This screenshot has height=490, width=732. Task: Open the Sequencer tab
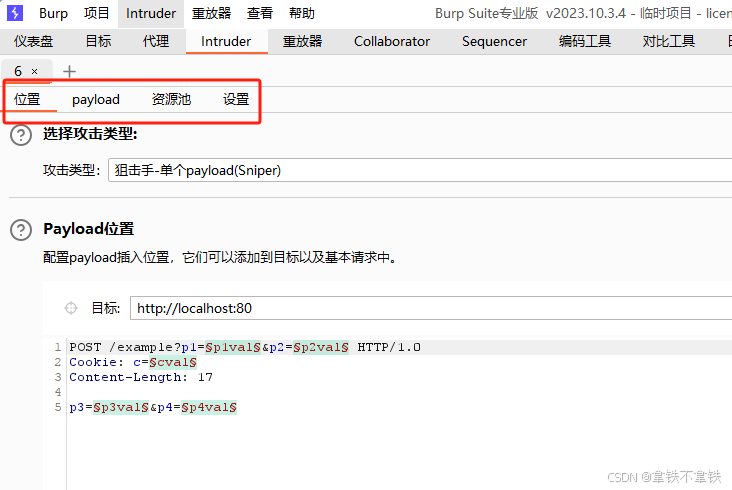click(494, 41)
